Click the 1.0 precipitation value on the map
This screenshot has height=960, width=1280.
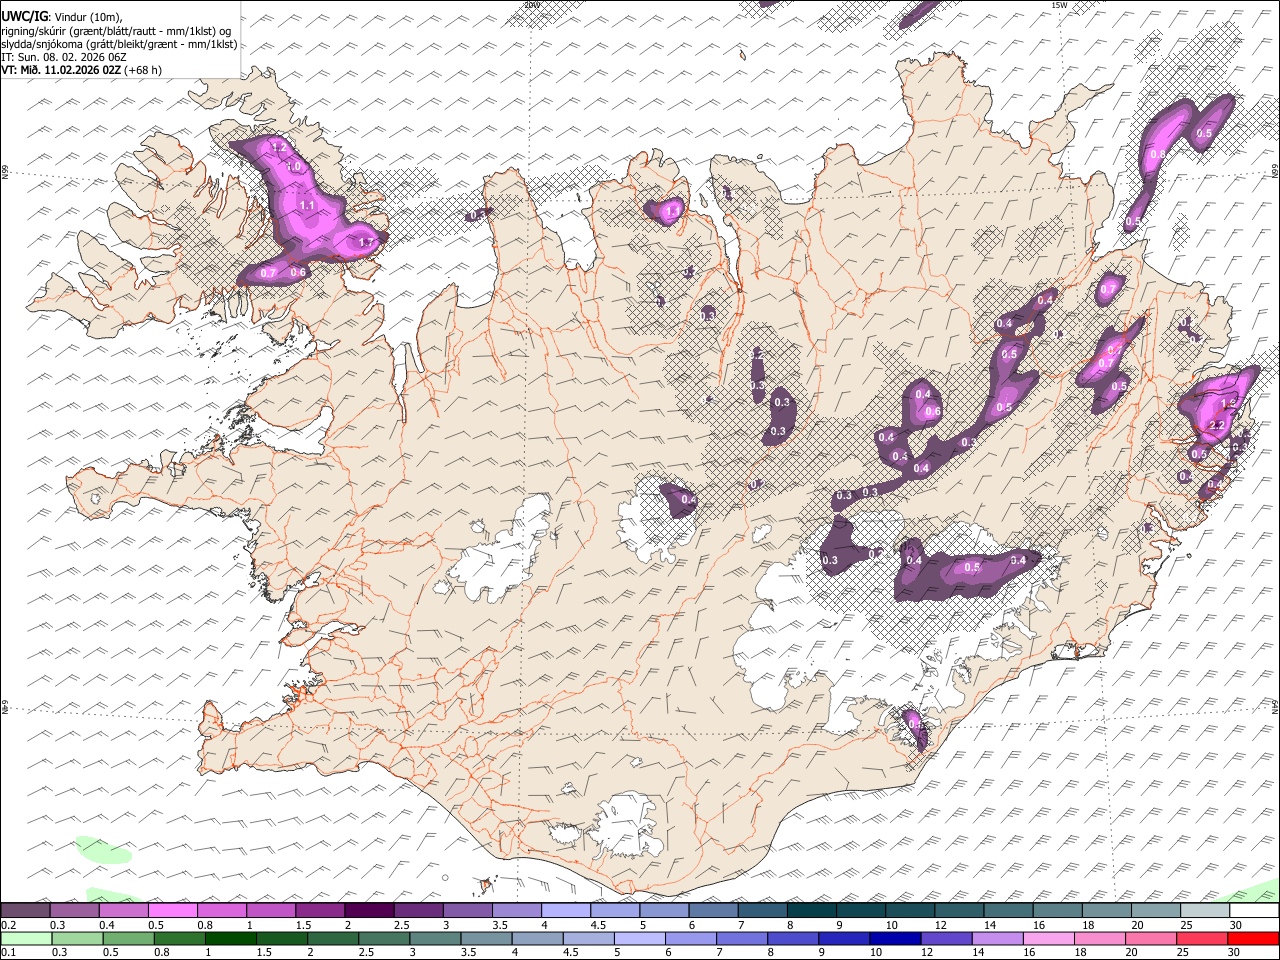[296, 167]
